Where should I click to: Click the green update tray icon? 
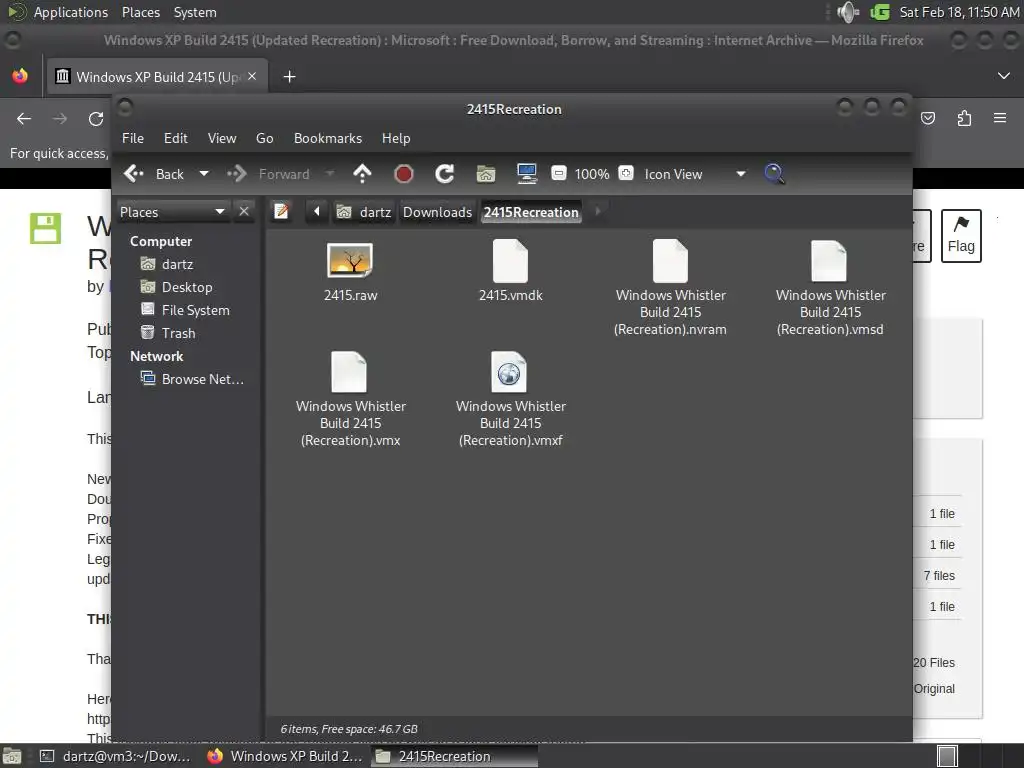[880, 12]
